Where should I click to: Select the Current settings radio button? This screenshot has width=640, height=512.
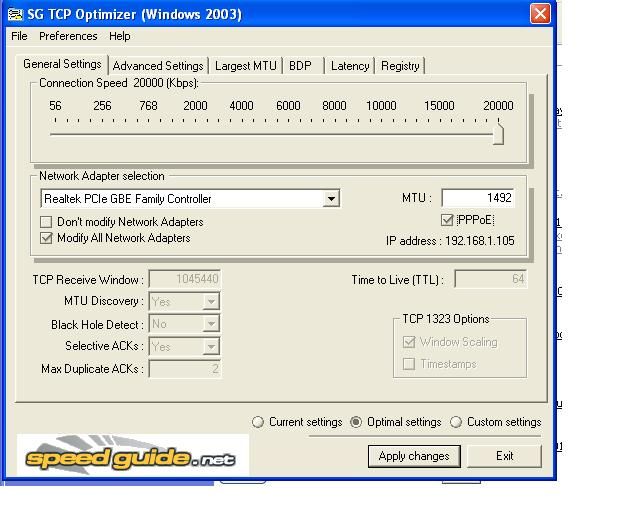click(x=258, y=422)
